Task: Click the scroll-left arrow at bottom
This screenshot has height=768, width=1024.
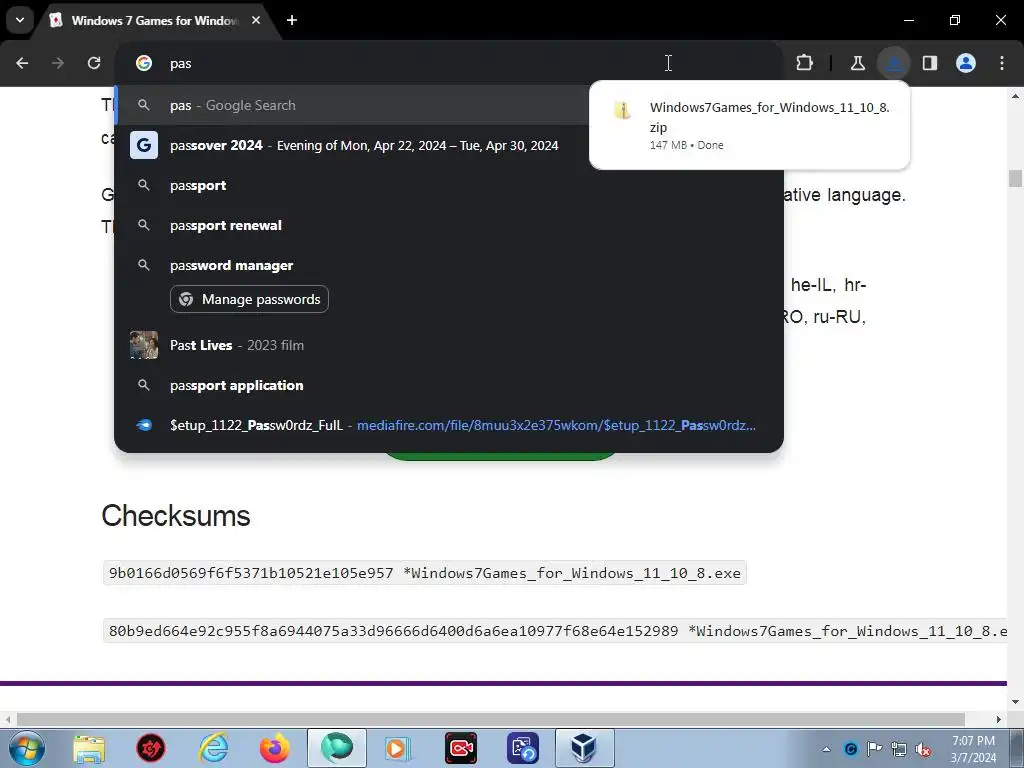Action: tap(7, 719)
